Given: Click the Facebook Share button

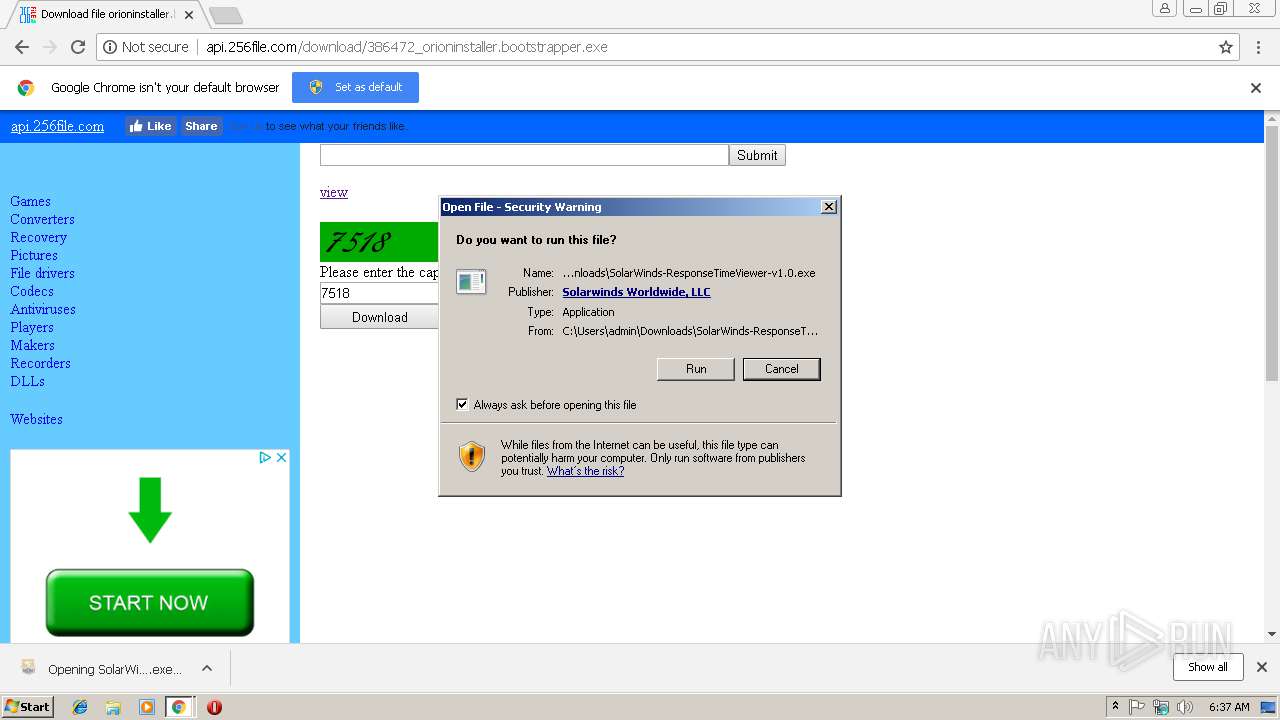Looking at the screenshot, I should pyautogui.click(x=201, y=126).
